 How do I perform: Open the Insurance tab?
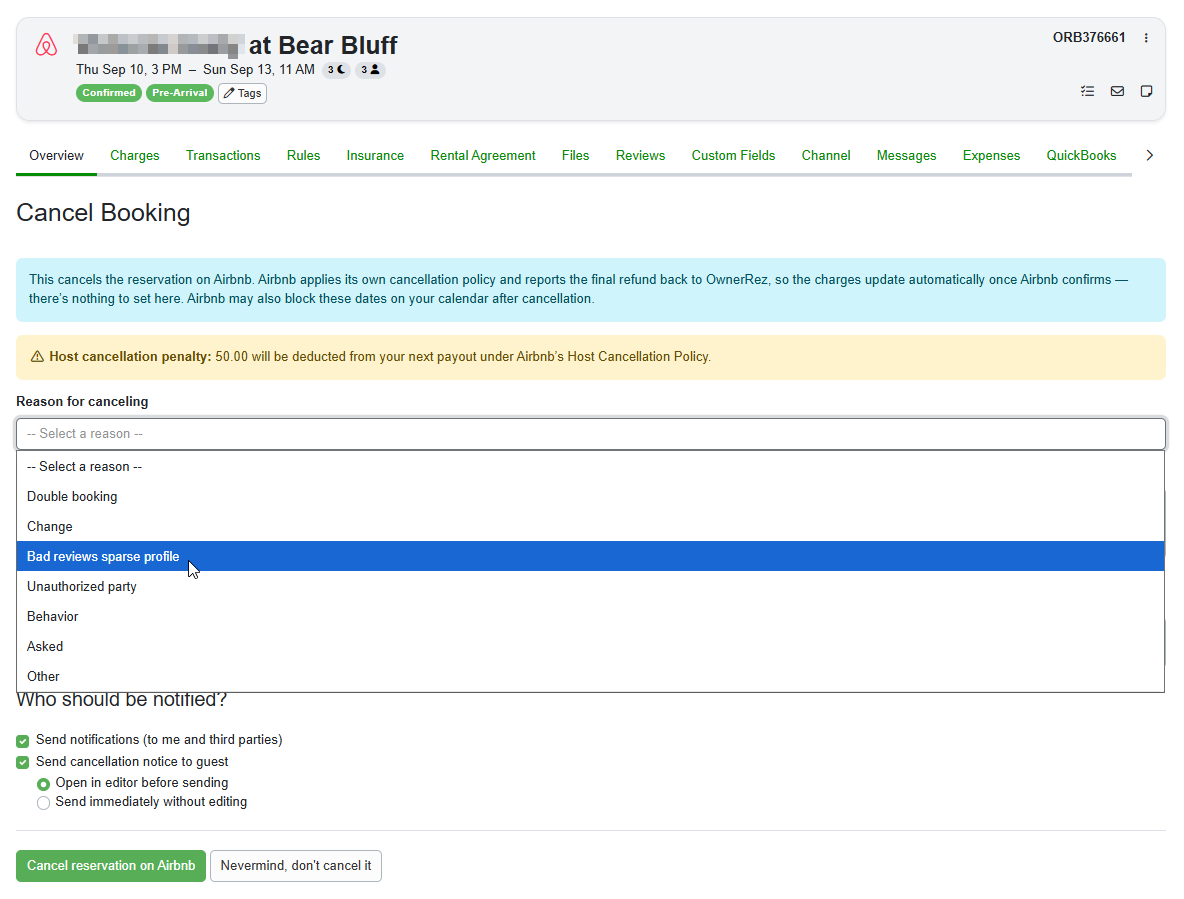375,155
